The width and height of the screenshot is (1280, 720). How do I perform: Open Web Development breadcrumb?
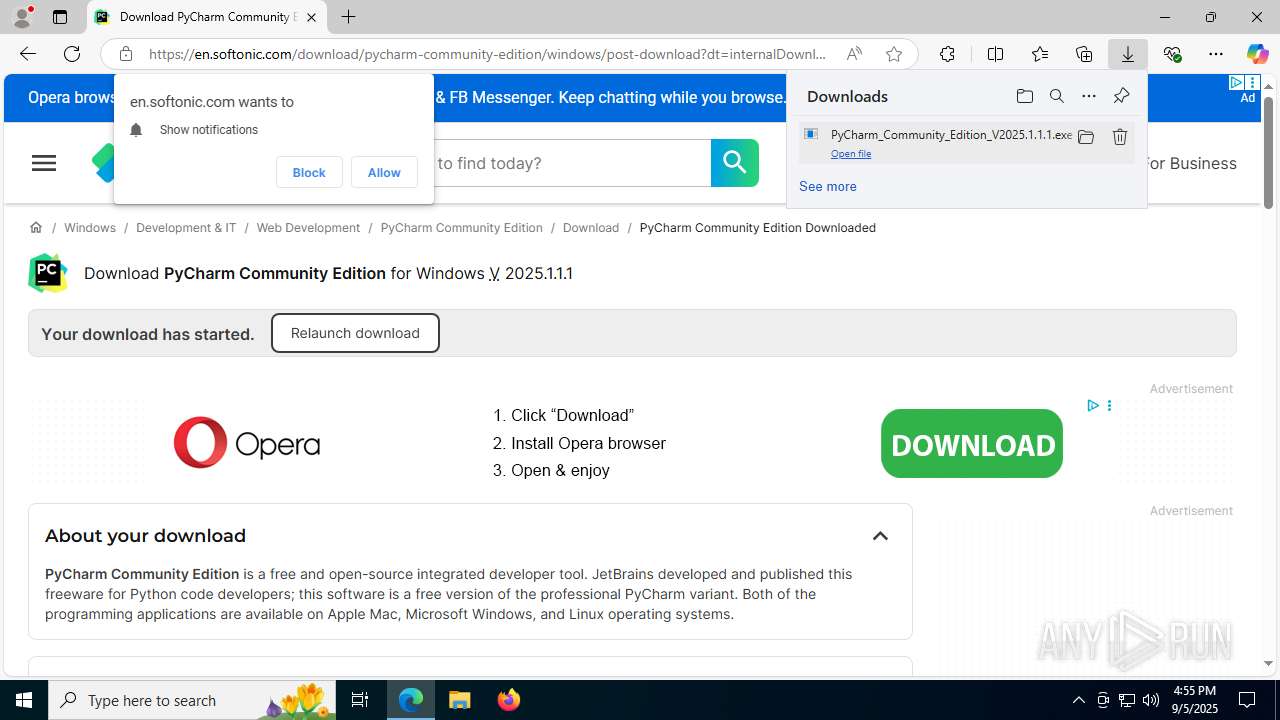[308, 228]
